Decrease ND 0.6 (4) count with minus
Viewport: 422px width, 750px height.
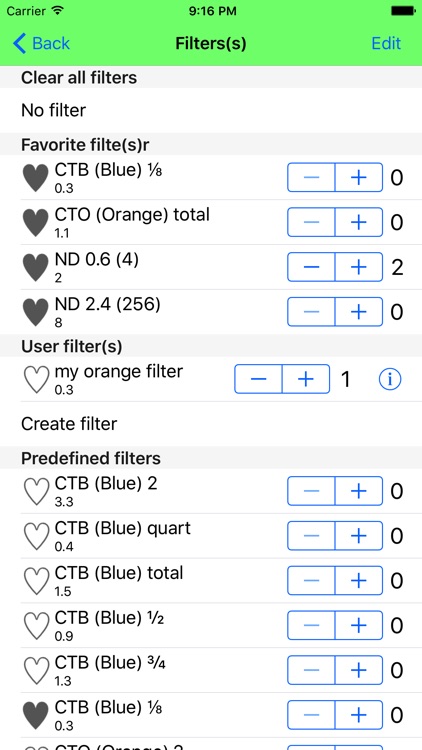(x=311, y=267)
